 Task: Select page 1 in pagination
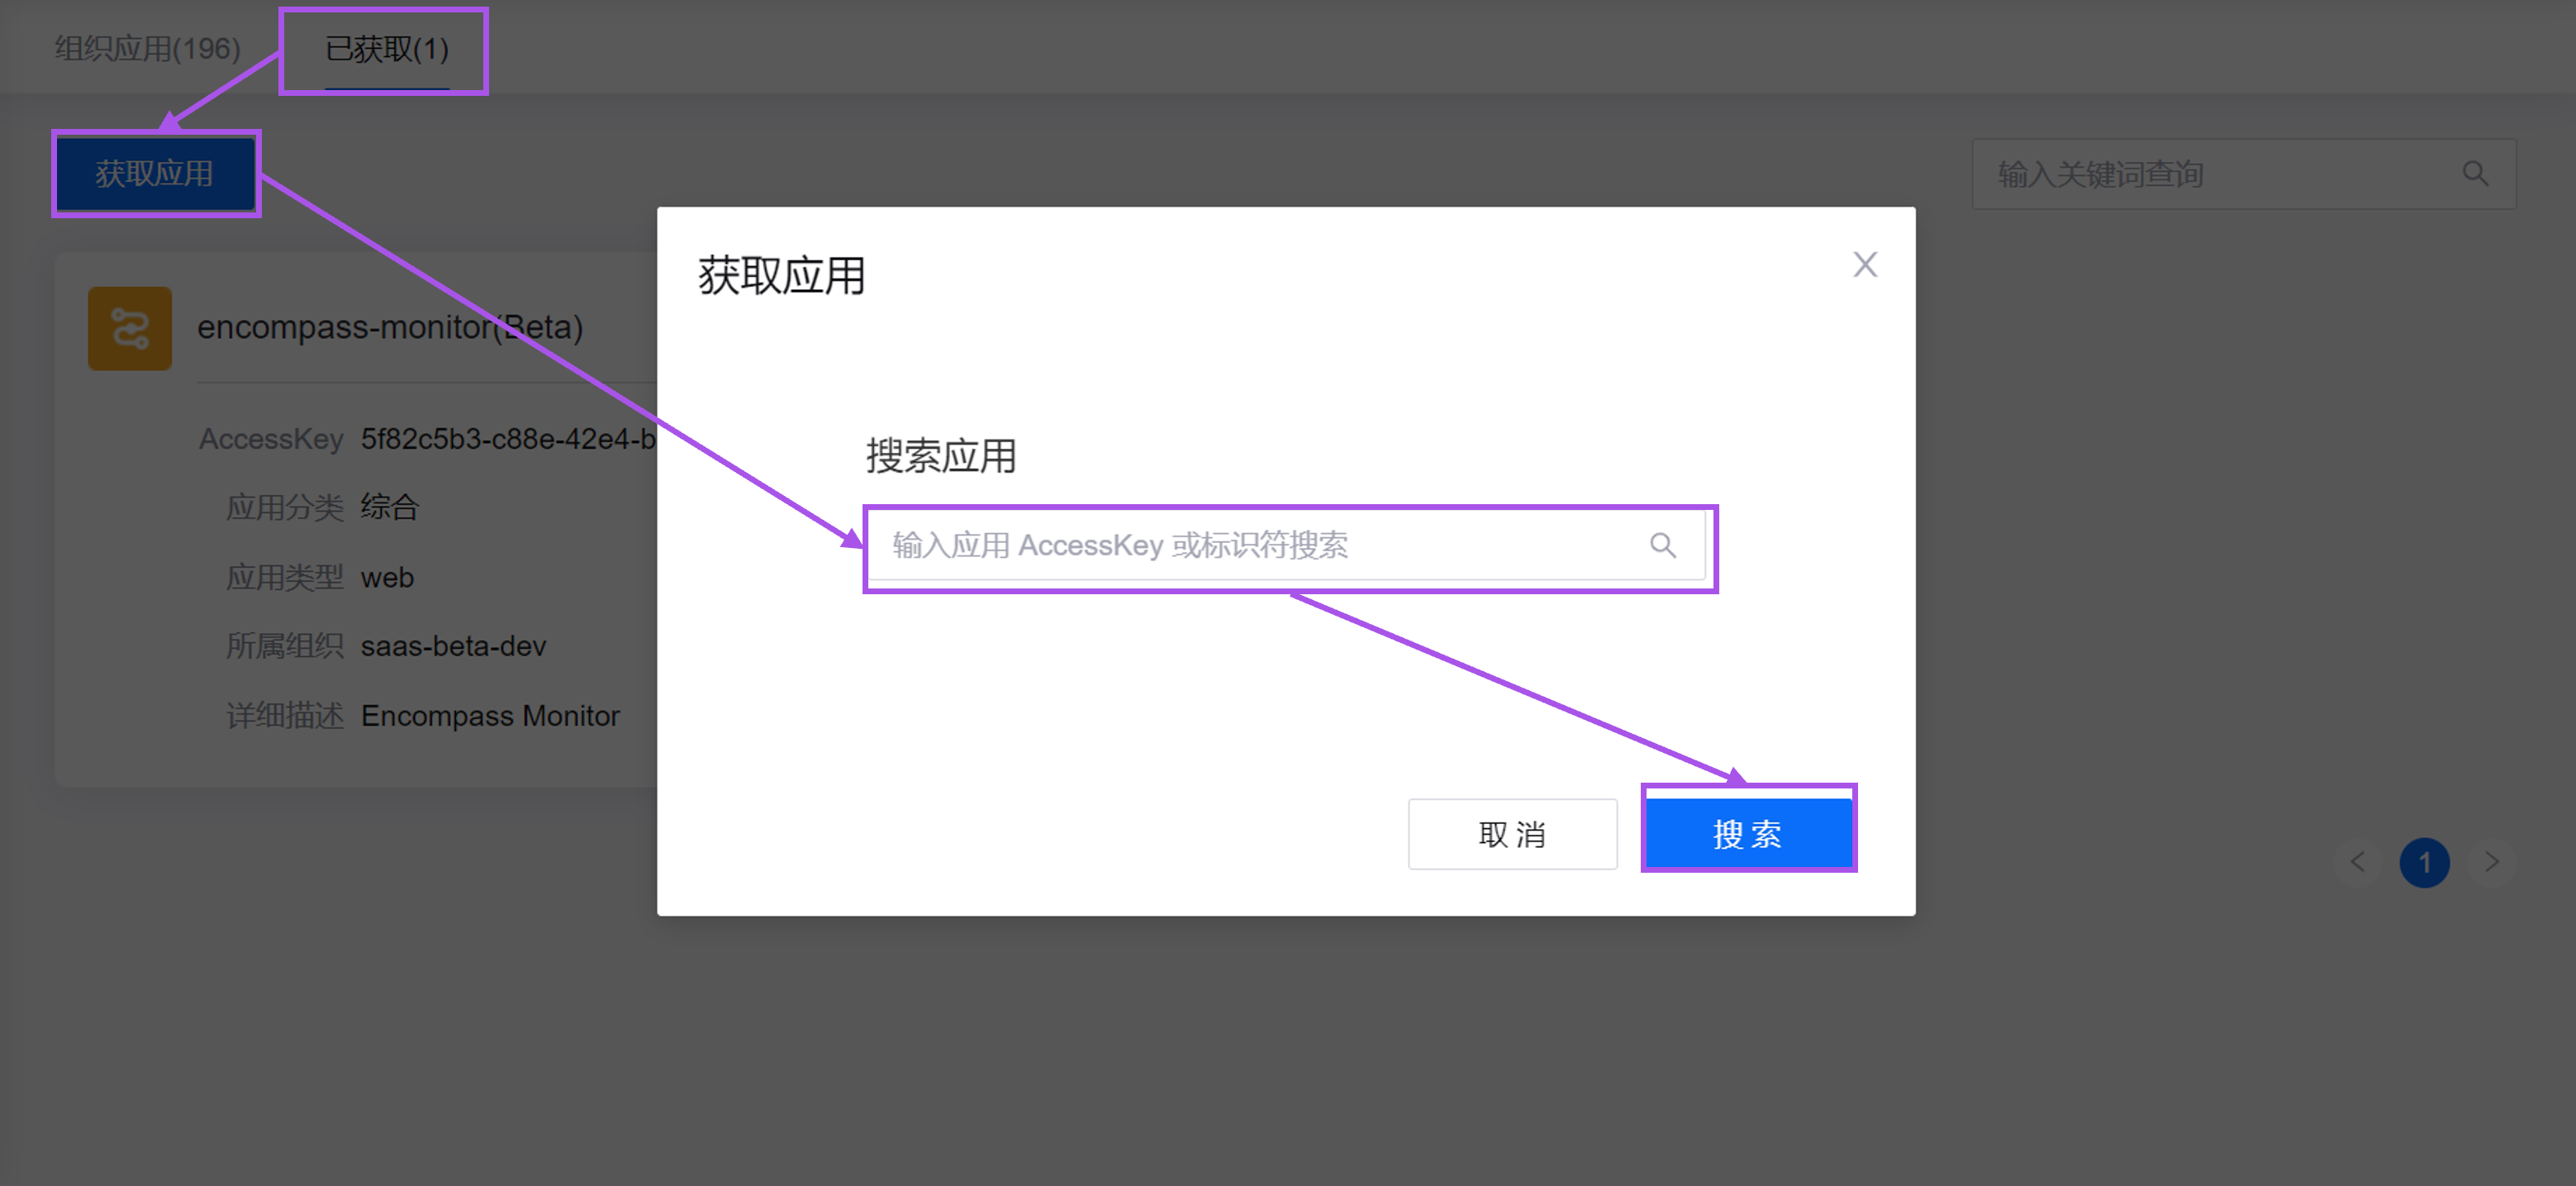click(x=2424, y=862)
